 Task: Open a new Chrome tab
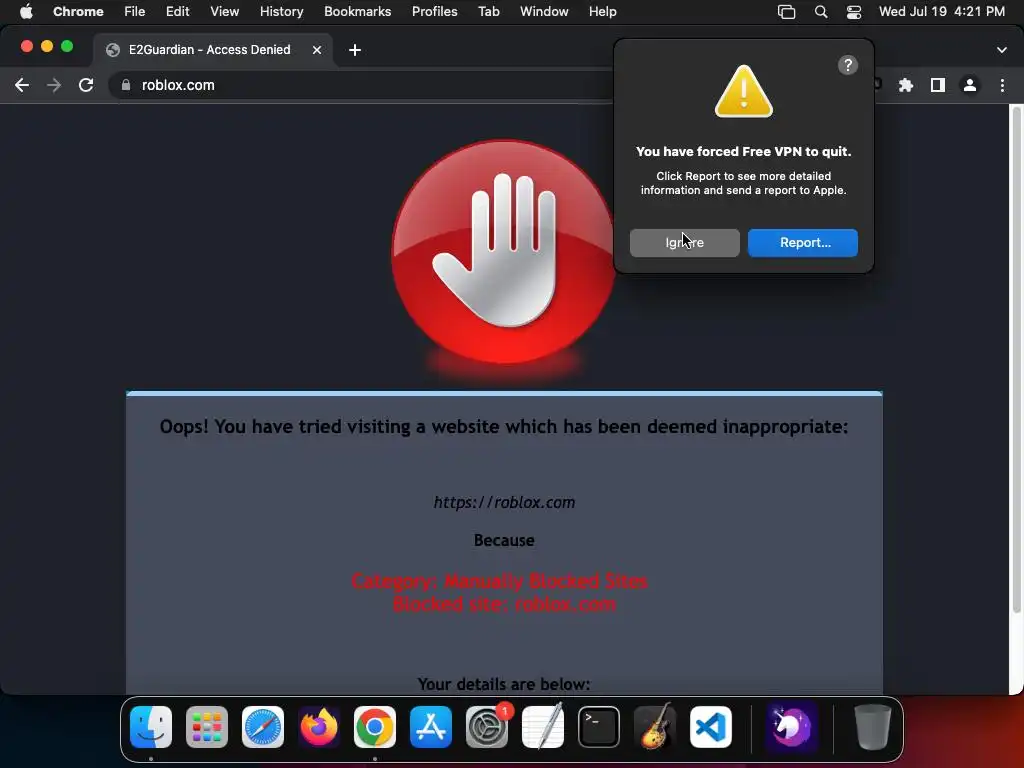click(x=355, y=50)
